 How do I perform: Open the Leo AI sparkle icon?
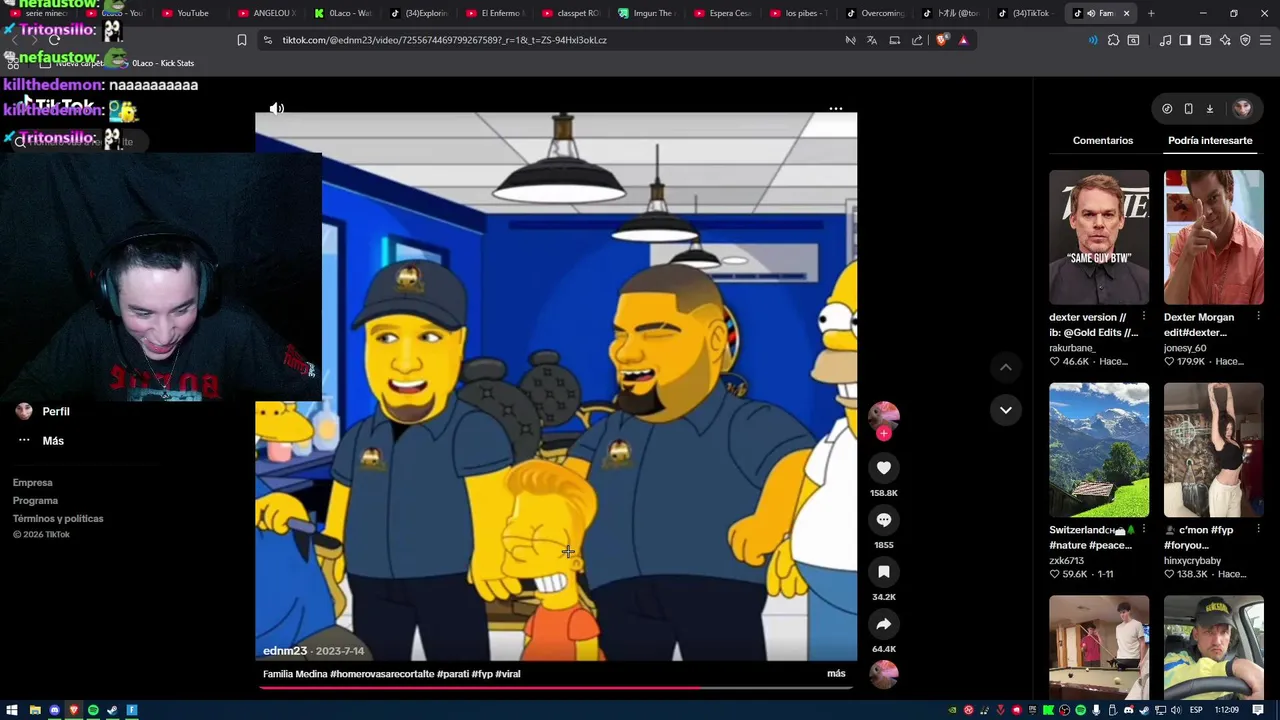point(1225,40)
